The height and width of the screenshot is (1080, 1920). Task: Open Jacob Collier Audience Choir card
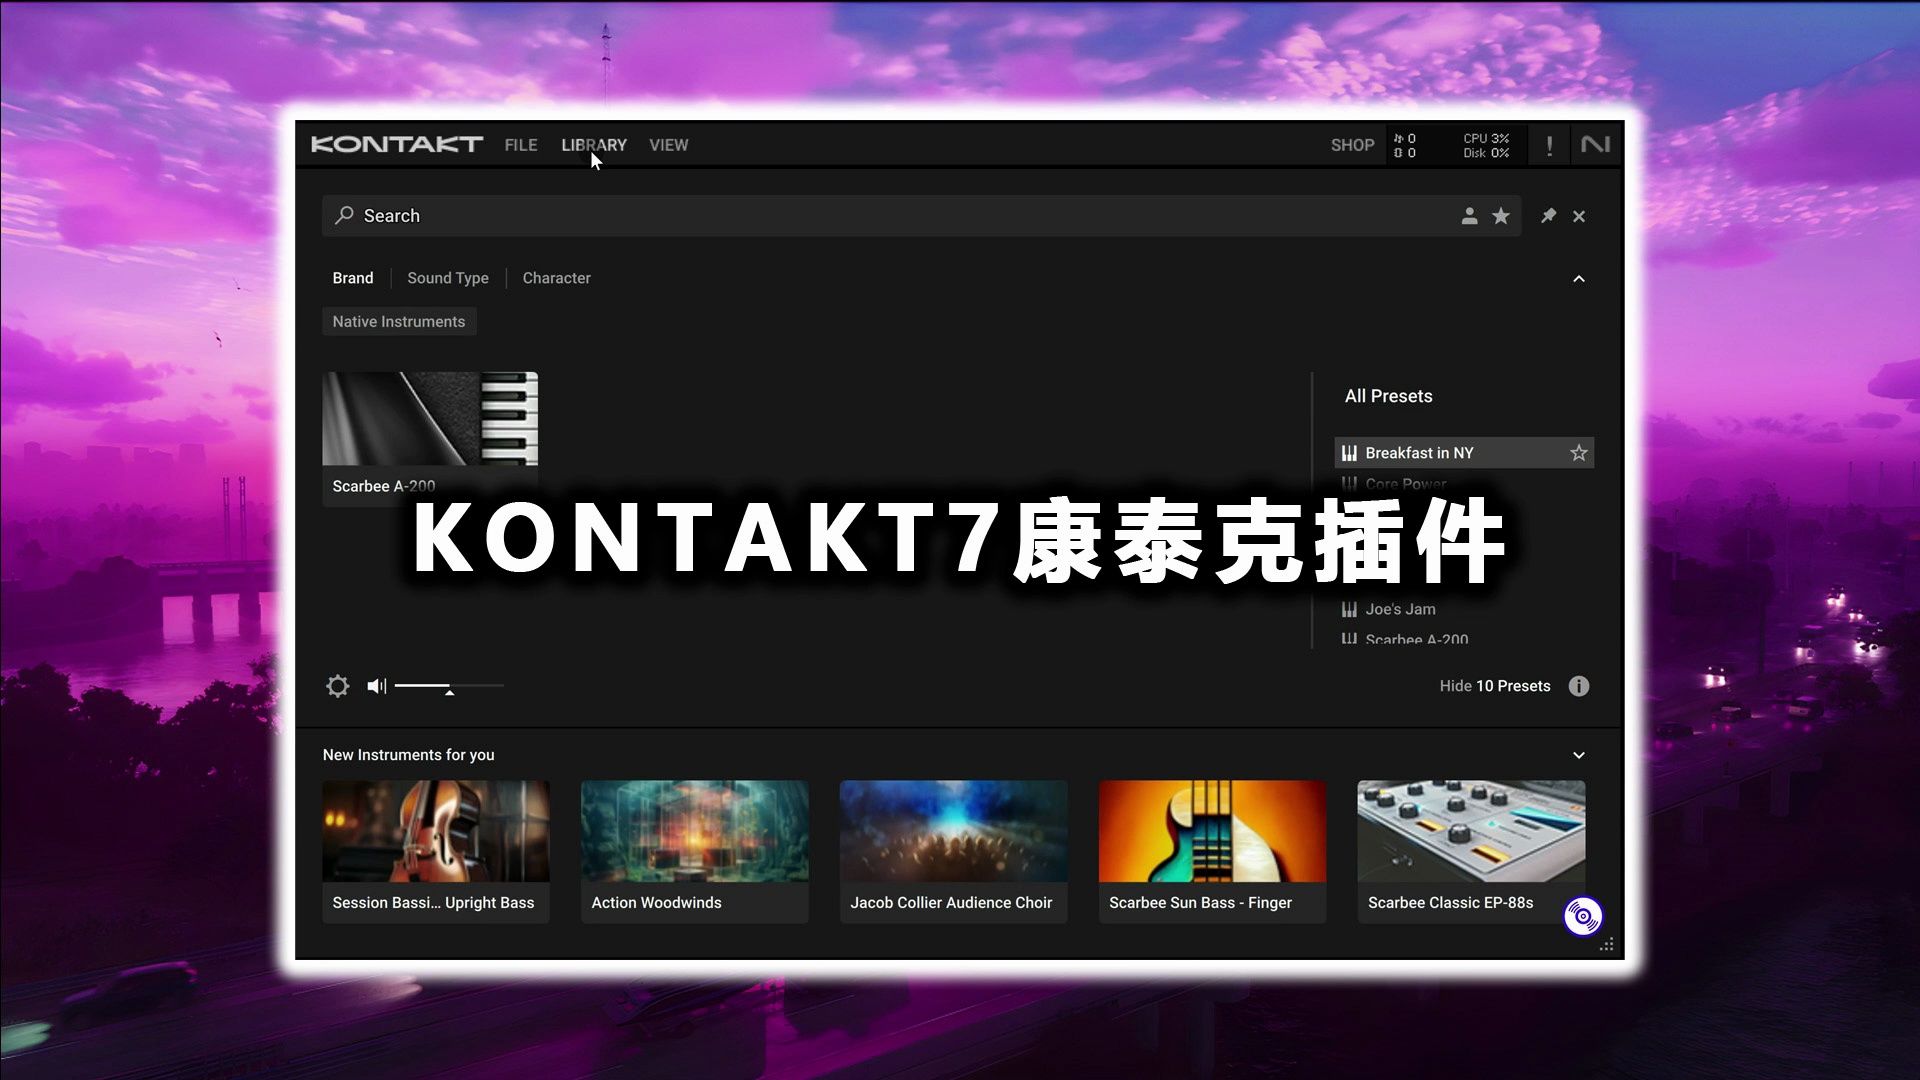point(953,851)
